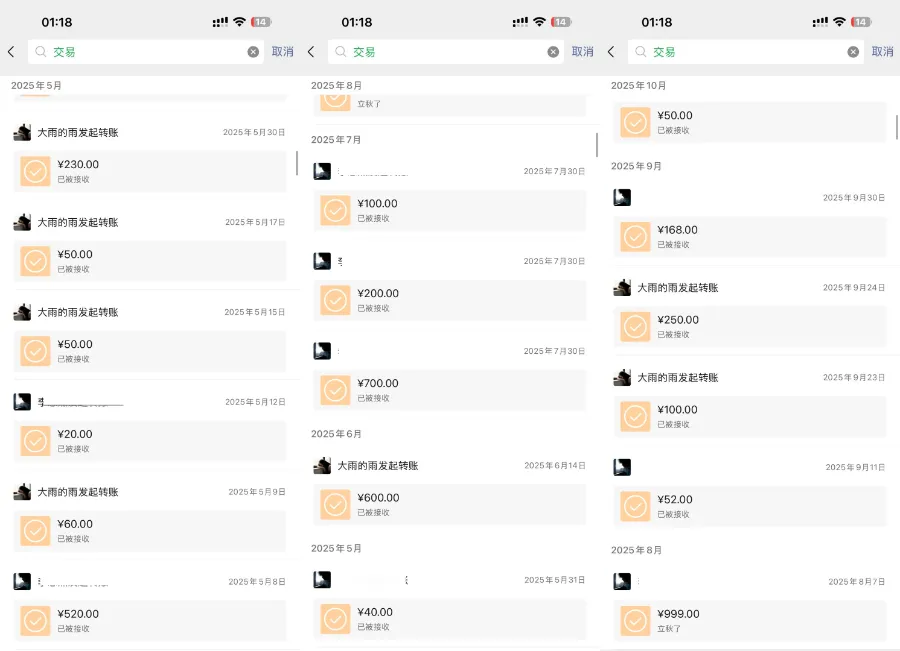Open the ¥168.00 transfer record

pos(750,236)
